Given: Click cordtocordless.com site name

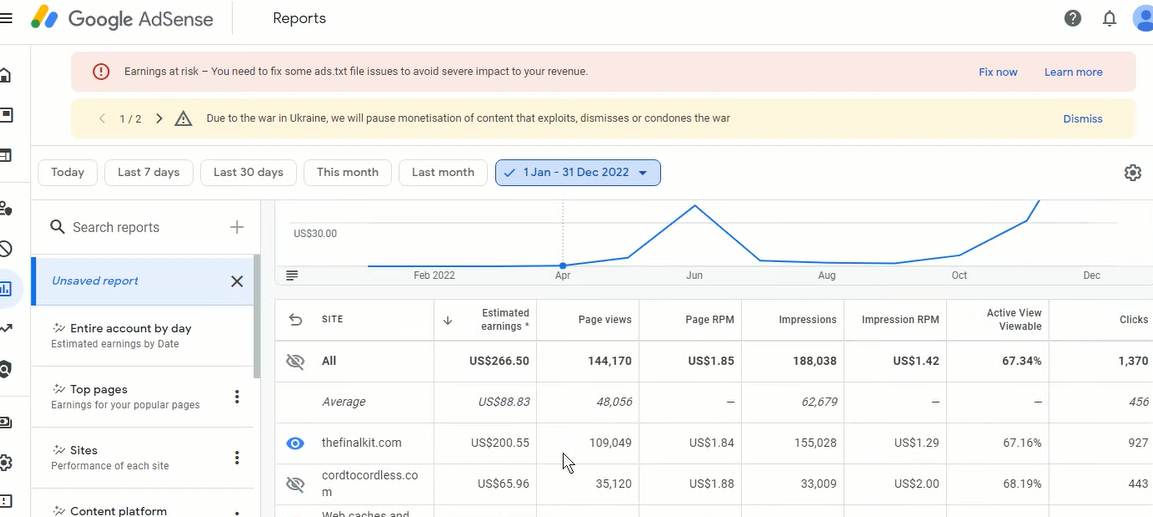Looking at the screenshot, I should 370,483.
